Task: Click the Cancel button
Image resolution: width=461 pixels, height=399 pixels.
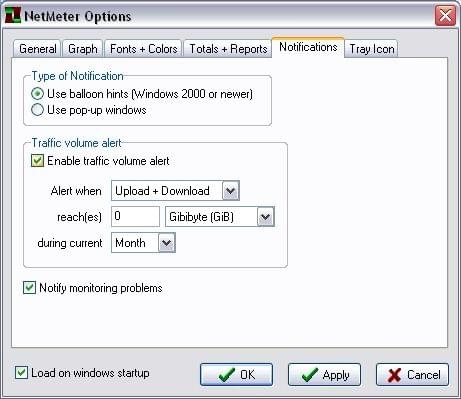Action: [x=412, y=375]
